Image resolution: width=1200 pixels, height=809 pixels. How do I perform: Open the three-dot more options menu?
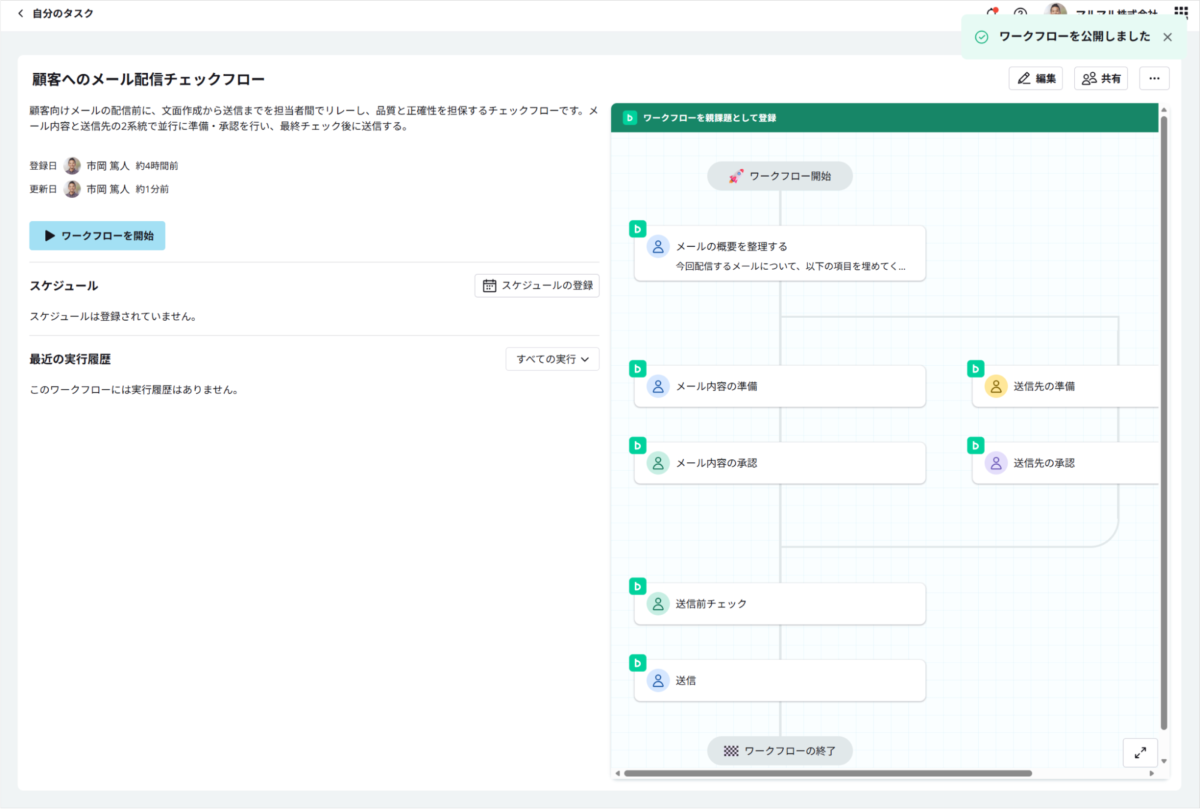(1154, 78)
